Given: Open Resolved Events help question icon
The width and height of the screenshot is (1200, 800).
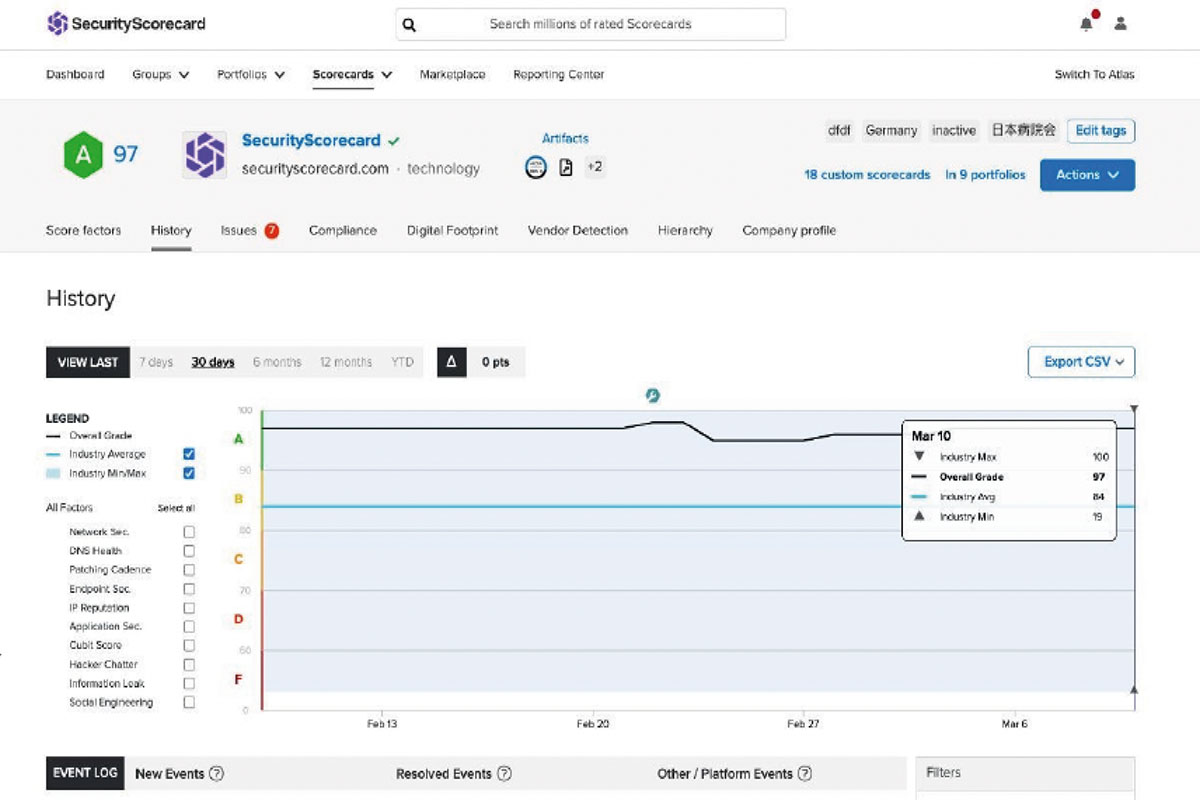Looking at the screenshot, I should pyautogui.click(x=504, y=773).
